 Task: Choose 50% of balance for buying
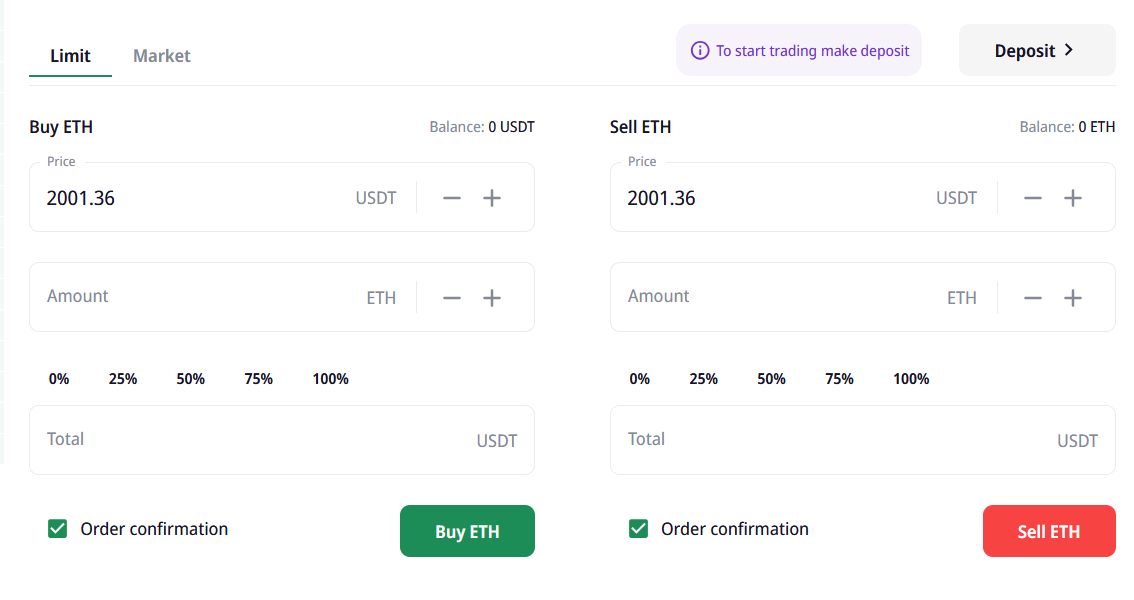tap(190, 379)
